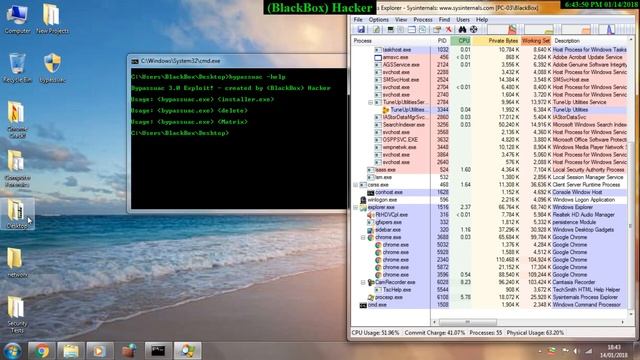Toggle the show process tree toolbar icon

coord(401,29)
